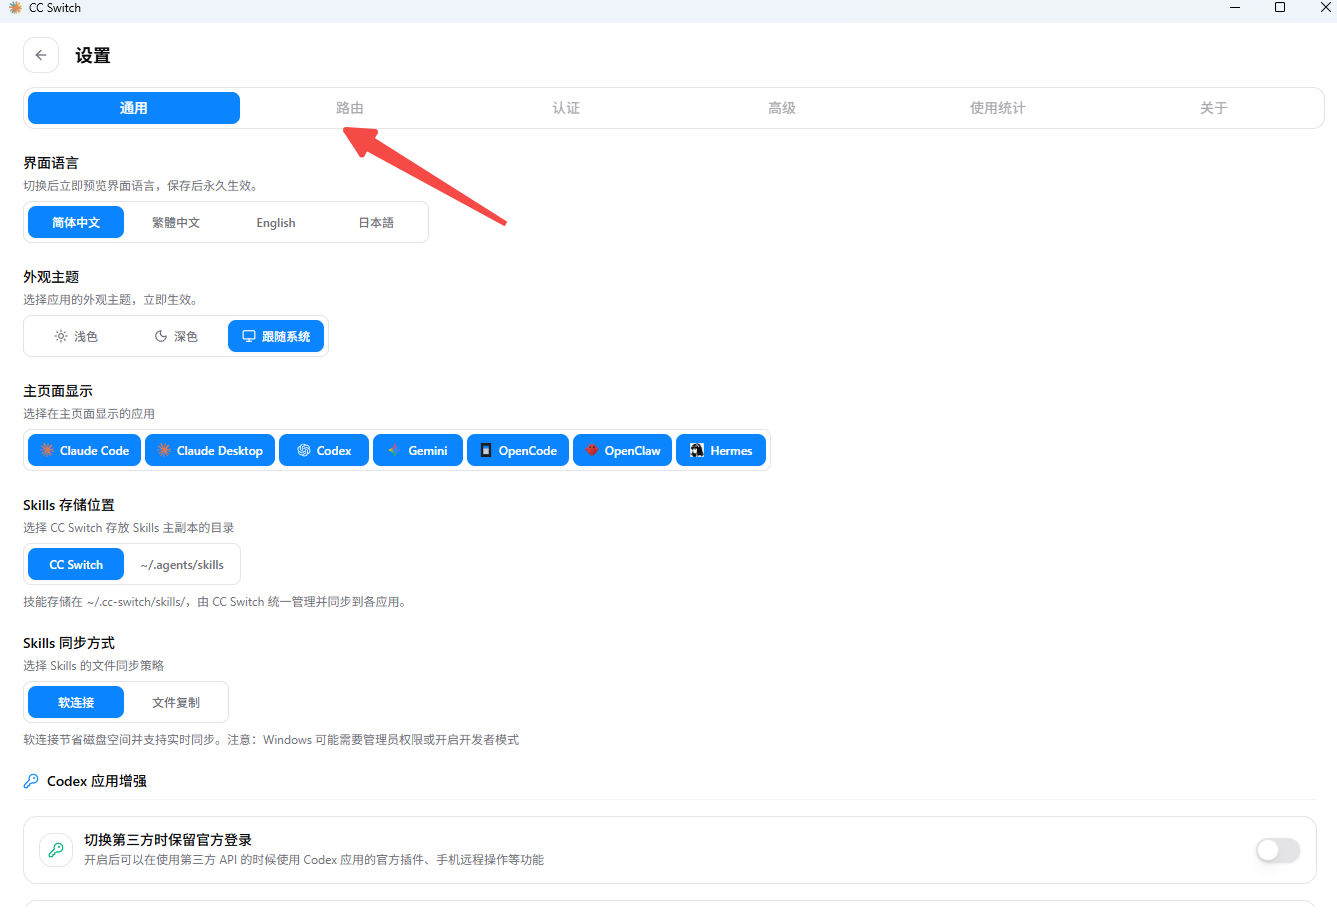Click the Gemini app icon
Image resolution: width=1337 pixels, height=918 pixels.
click(x=395, y=450)
